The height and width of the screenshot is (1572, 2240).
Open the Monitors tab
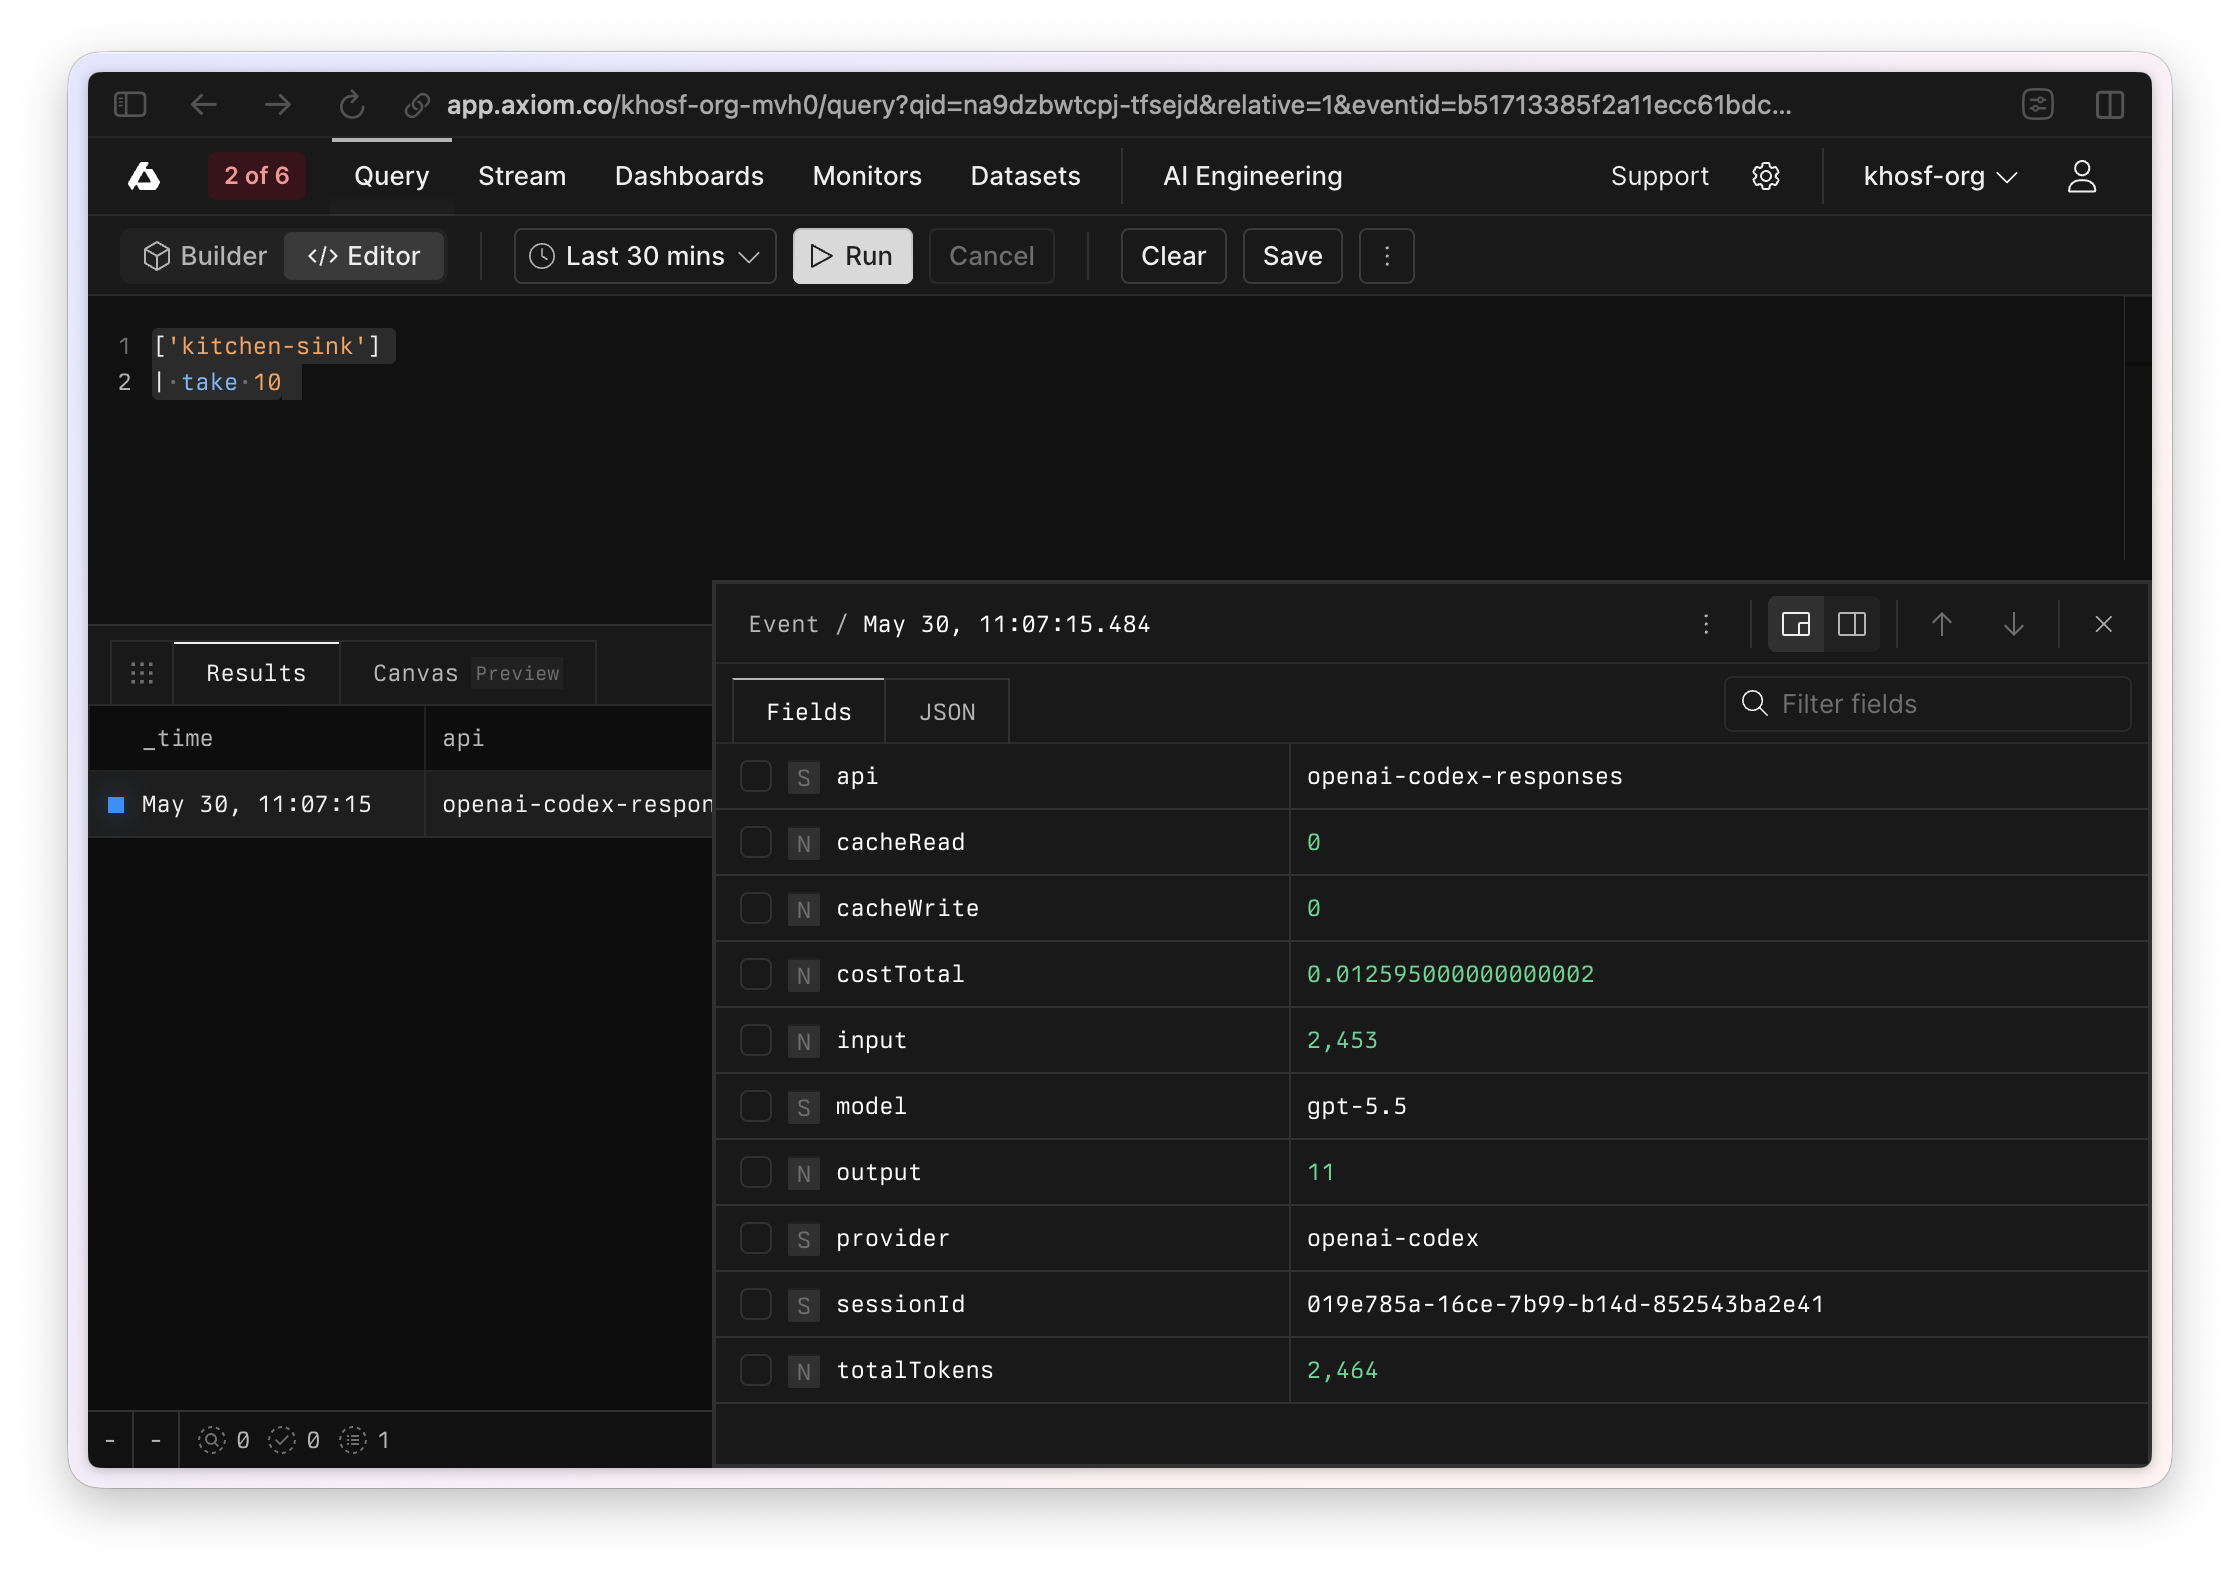(x=867, y=176)
